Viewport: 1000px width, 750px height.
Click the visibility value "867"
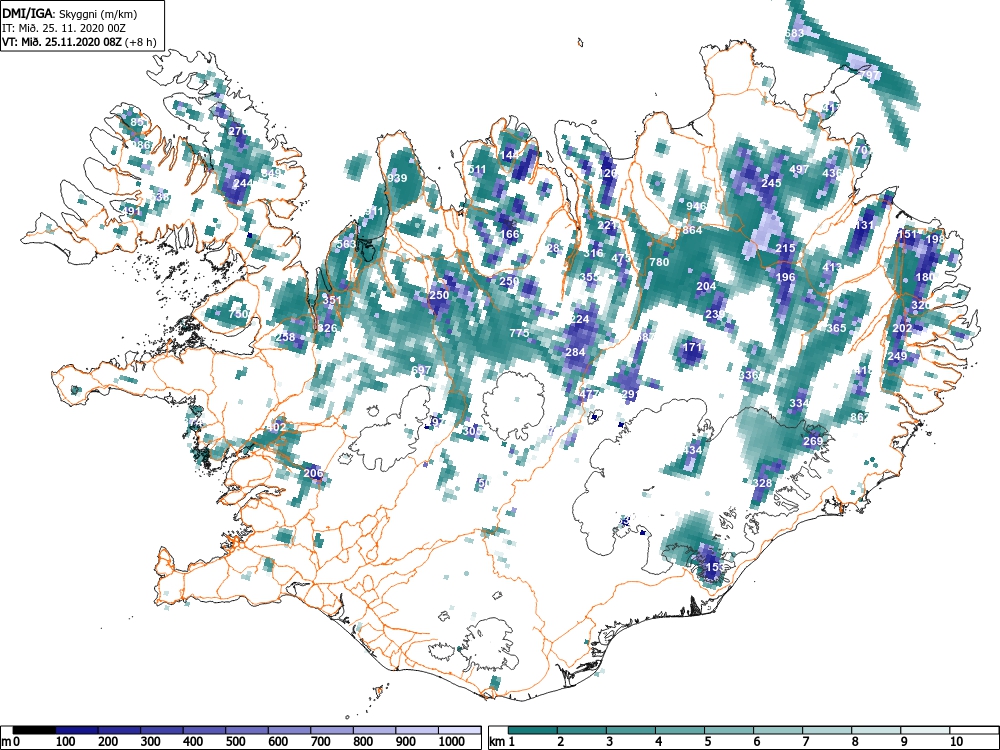(860, 417)
